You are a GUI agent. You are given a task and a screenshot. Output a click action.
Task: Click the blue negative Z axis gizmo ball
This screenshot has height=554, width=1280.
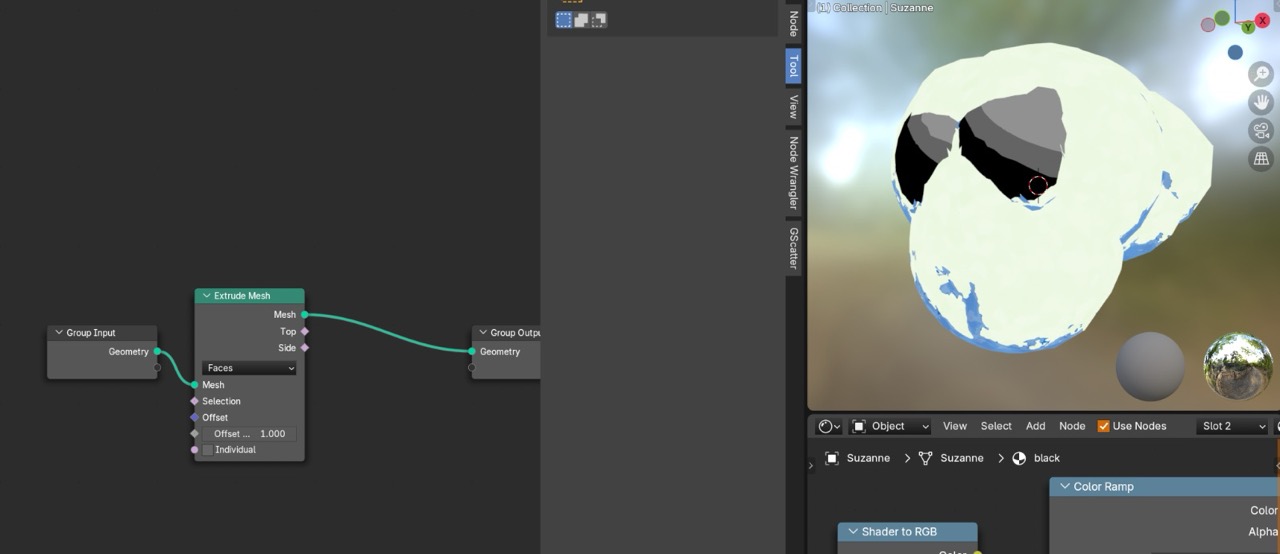pyautogui.click(x=1235, y=52)
